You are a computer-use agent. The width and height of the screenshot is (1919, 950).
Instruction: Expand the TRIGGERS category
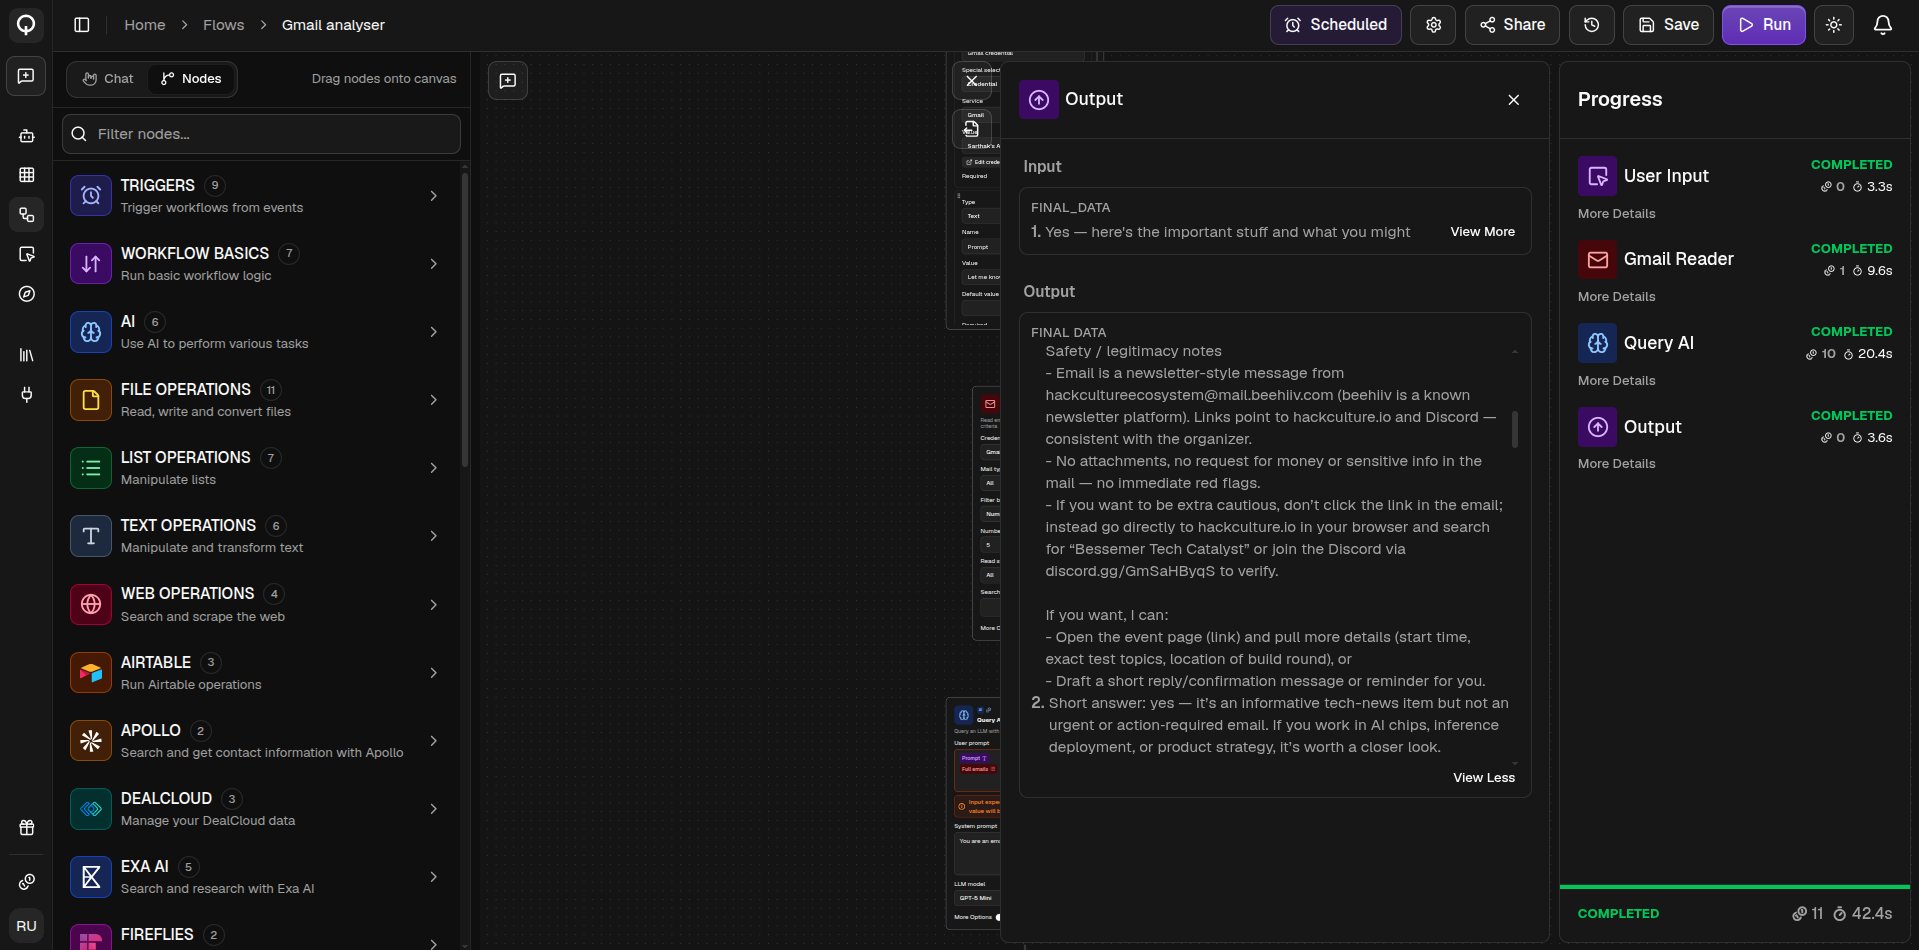[433, 196]
